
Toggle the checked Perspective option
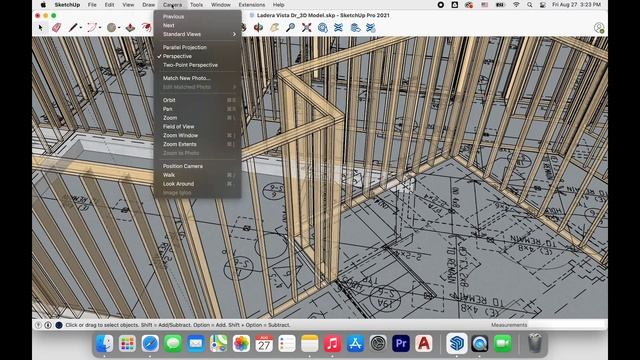198,56
